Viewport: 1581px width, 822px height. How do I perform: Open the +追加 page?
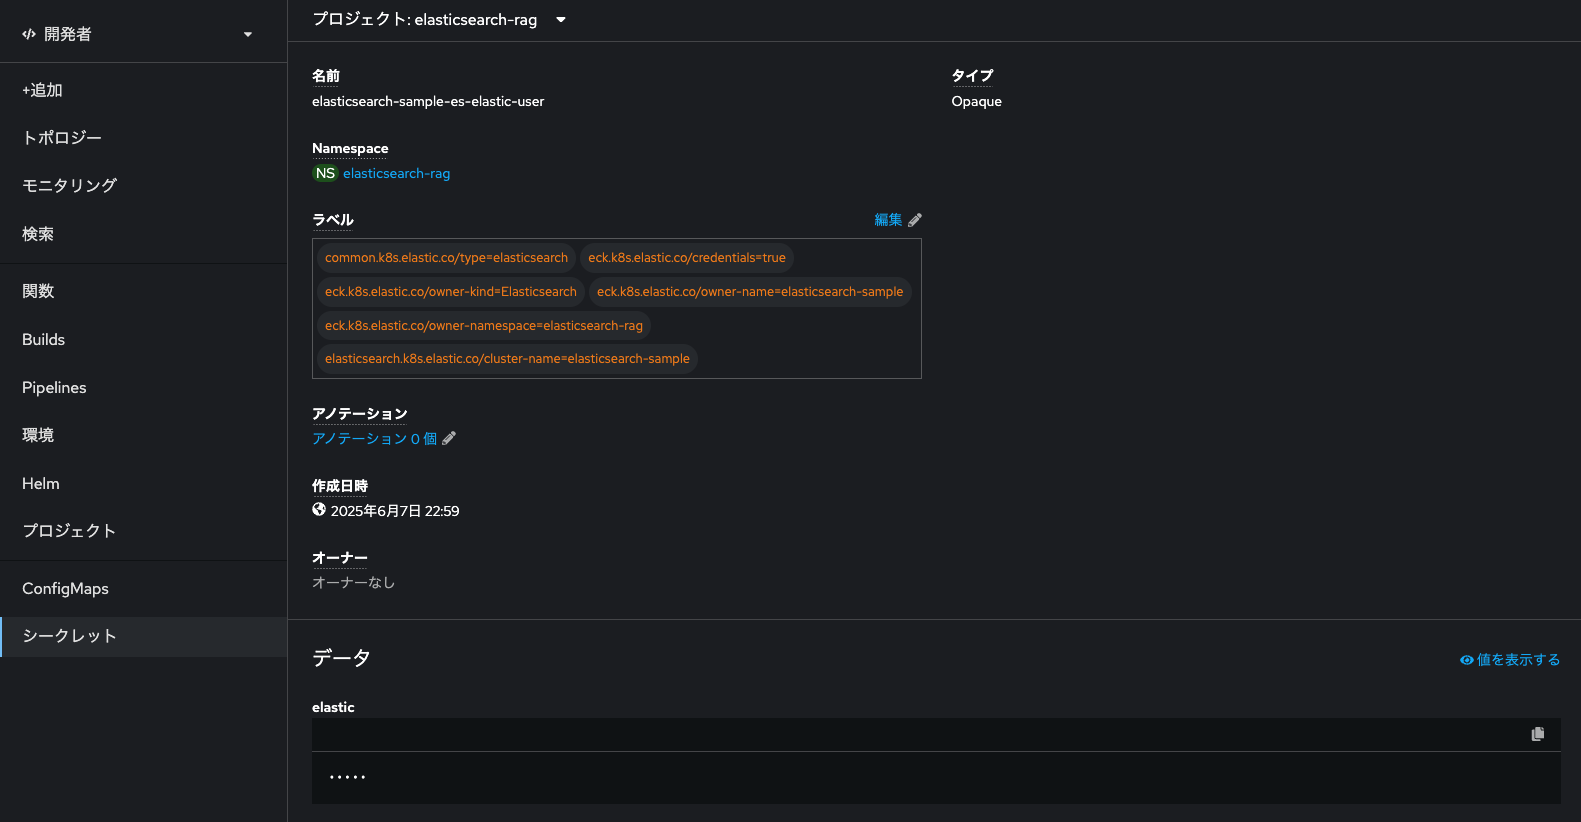click(143, 90)
